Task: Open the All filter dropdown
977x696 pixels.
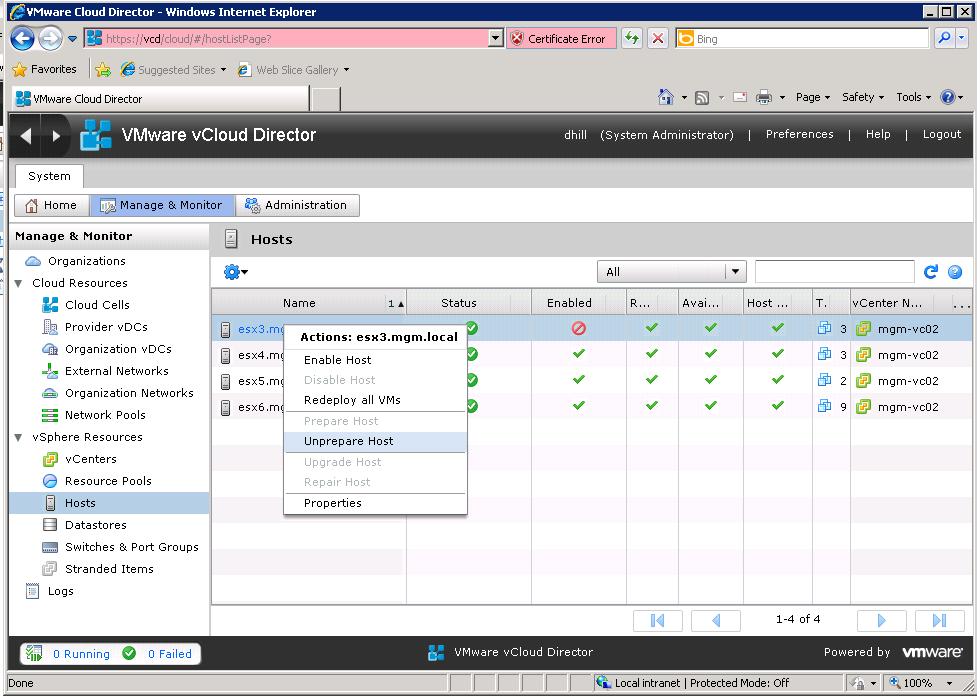Action: click(x=671, y=272)
